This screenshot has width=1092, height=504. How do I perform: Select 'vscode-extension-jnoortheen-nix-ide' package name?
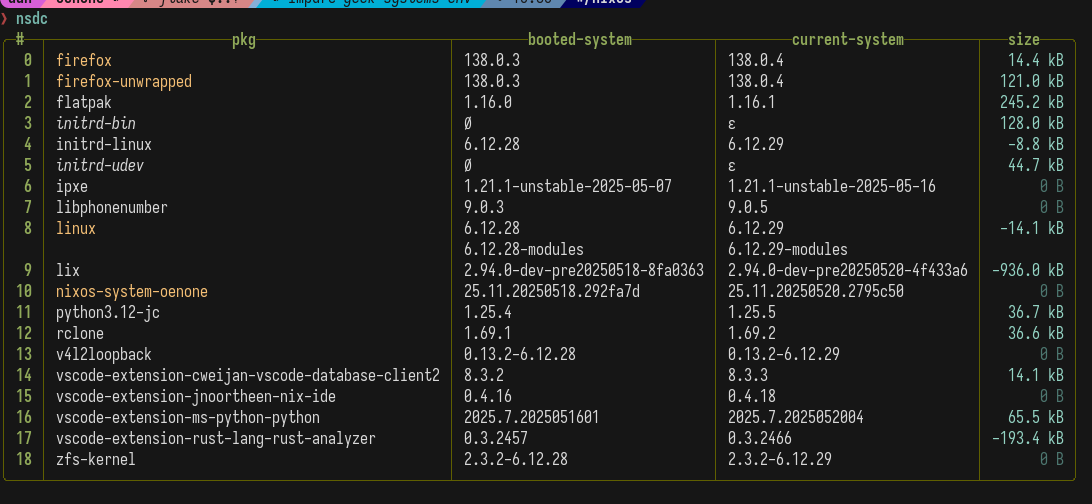point(196,396)
